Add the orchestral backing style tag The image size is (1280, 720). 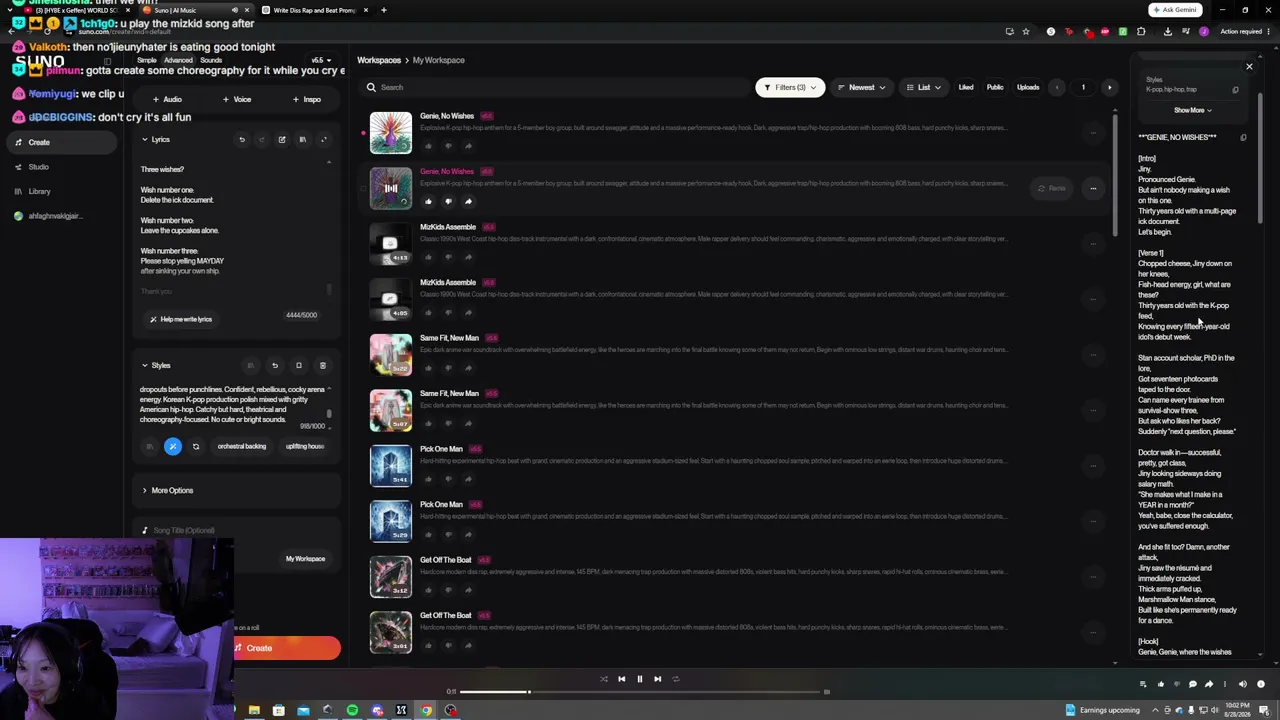pos(242,446)
